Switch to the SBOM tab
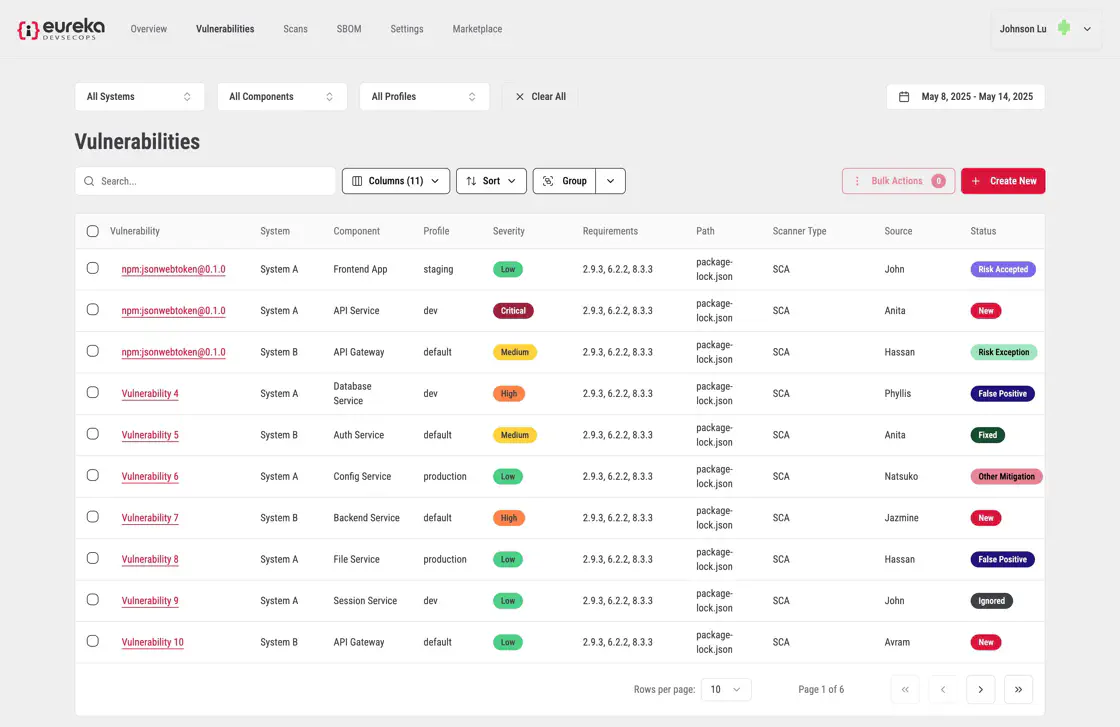The image size is (1120, 727). coord(350,29)
